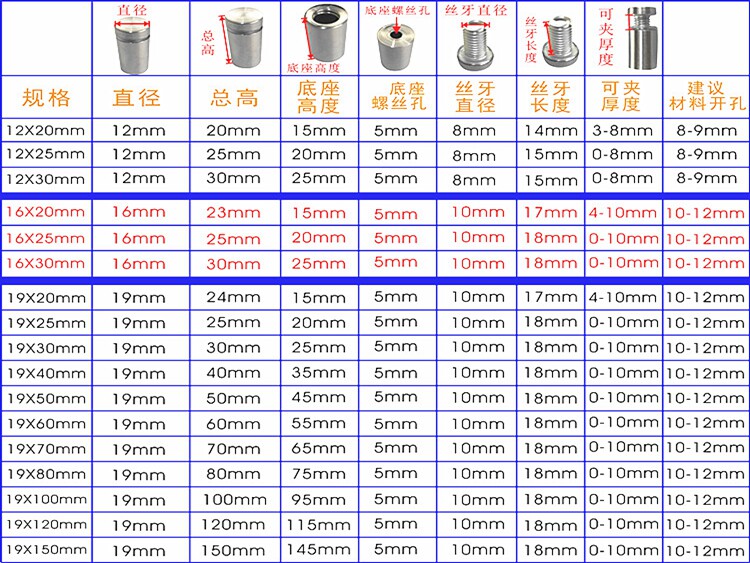The height and width of the screenshot is (563, 750).
Task: Click the 底座螺丝孔 screw hole product image
Action: (x=396, y=47)
